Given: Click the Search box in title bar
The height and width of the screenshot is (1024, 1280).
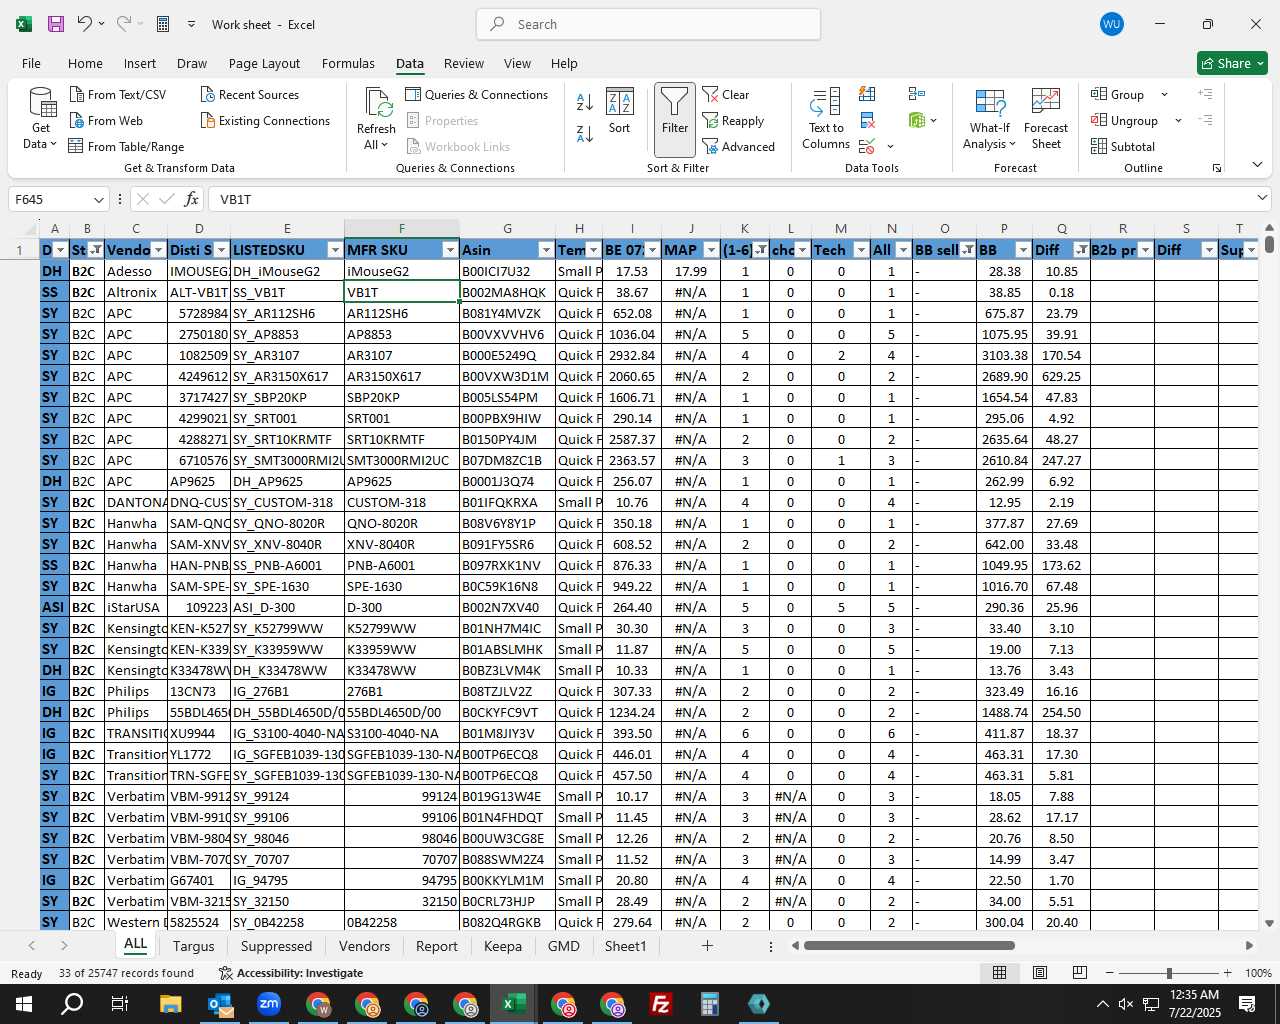Looking at the screenshot, I should [648, 24].
